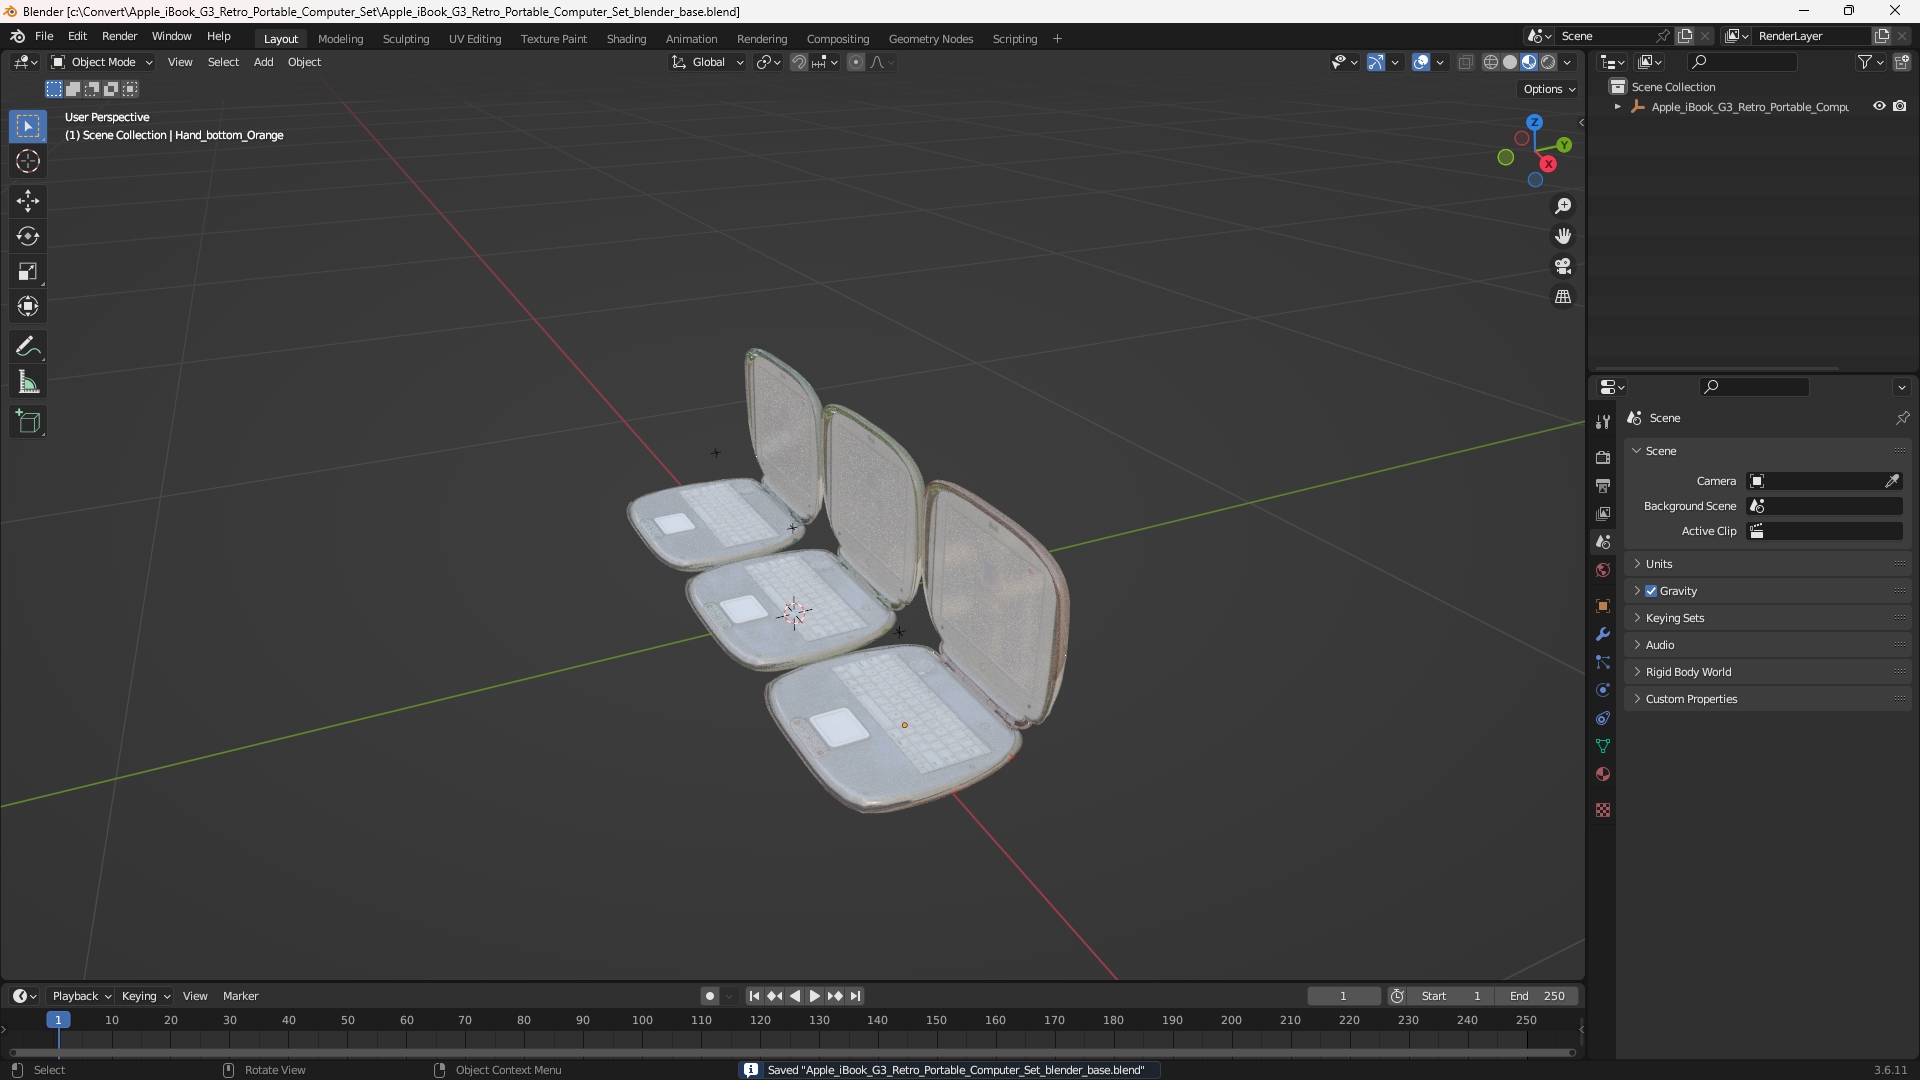This screenshot has height=1080, width=1920.
Task: Select the Scale tool
Action: tap(28, 271)
